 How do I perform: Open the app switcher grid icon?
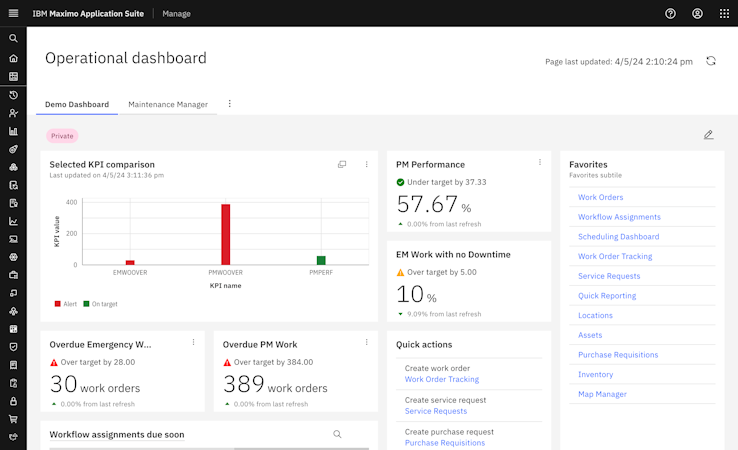pyautogui.click(x=724, y=13)
